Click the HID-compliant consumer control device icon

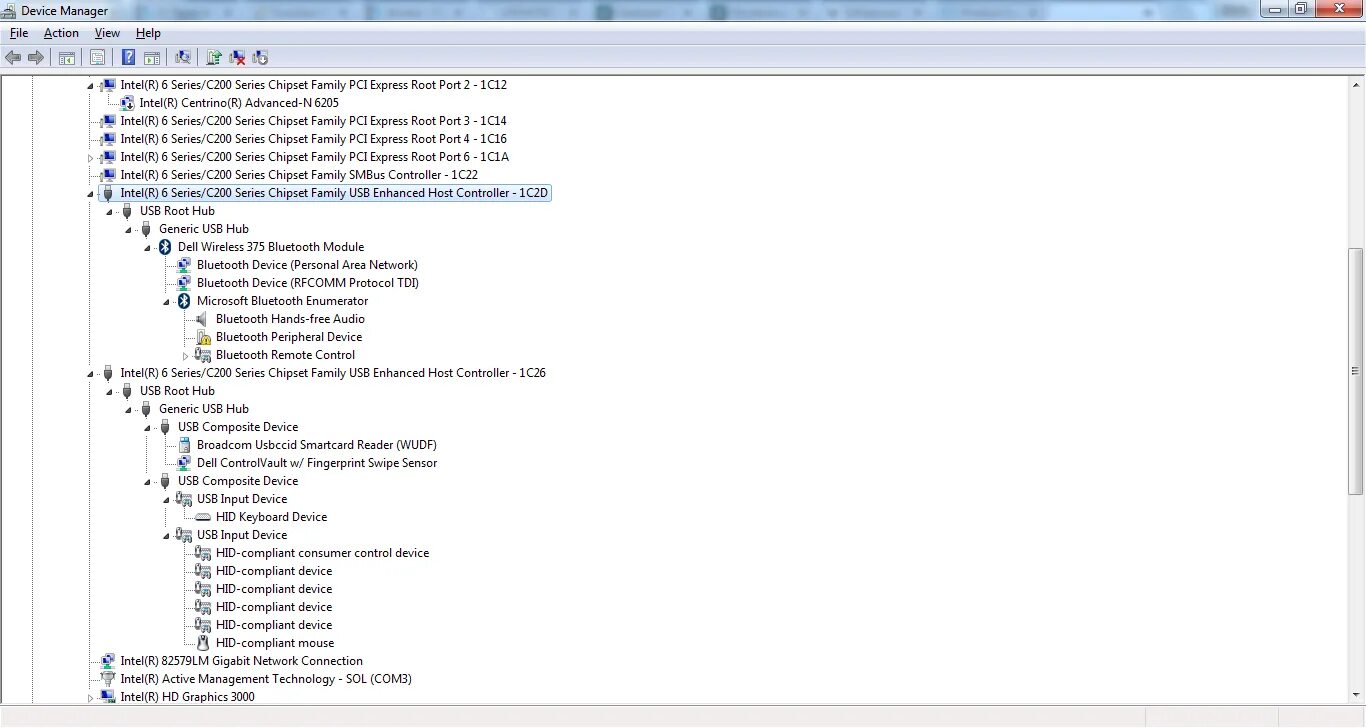(203, 553)
